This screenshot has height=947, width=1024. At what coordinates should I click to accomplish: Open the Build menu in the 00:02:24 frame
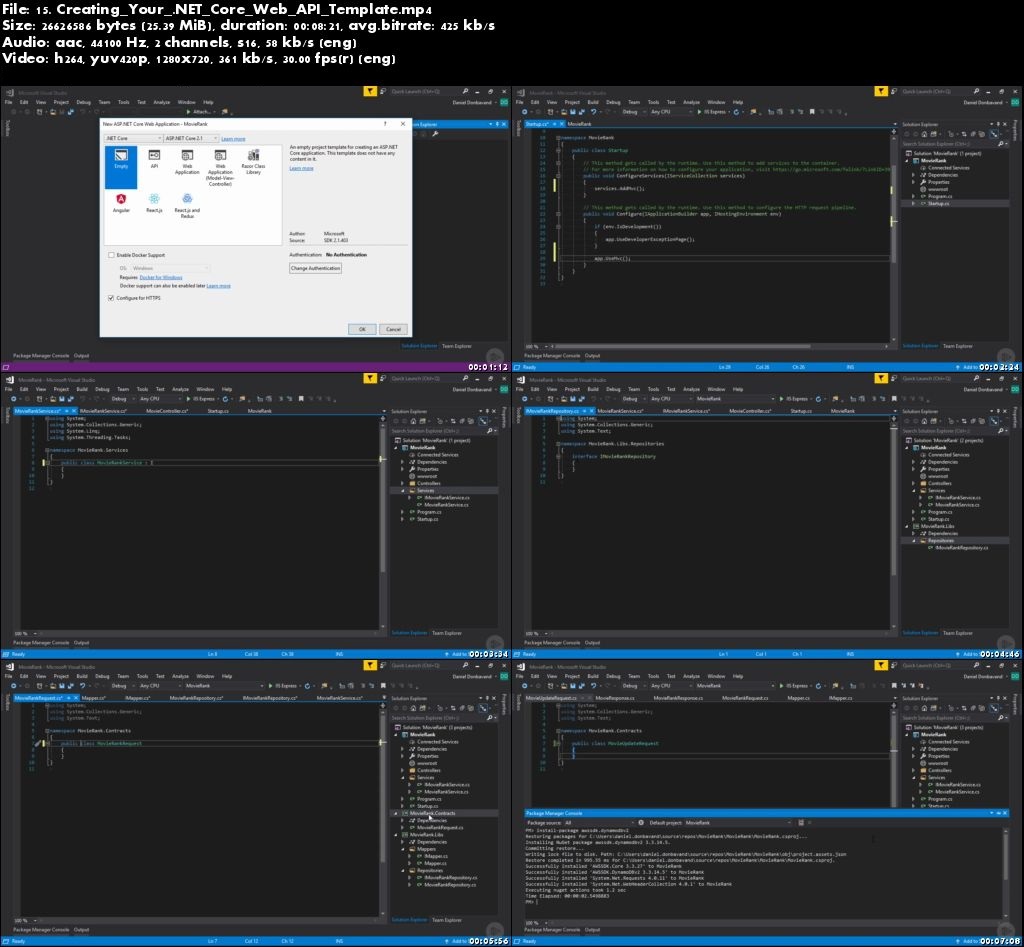pos(593,102)
